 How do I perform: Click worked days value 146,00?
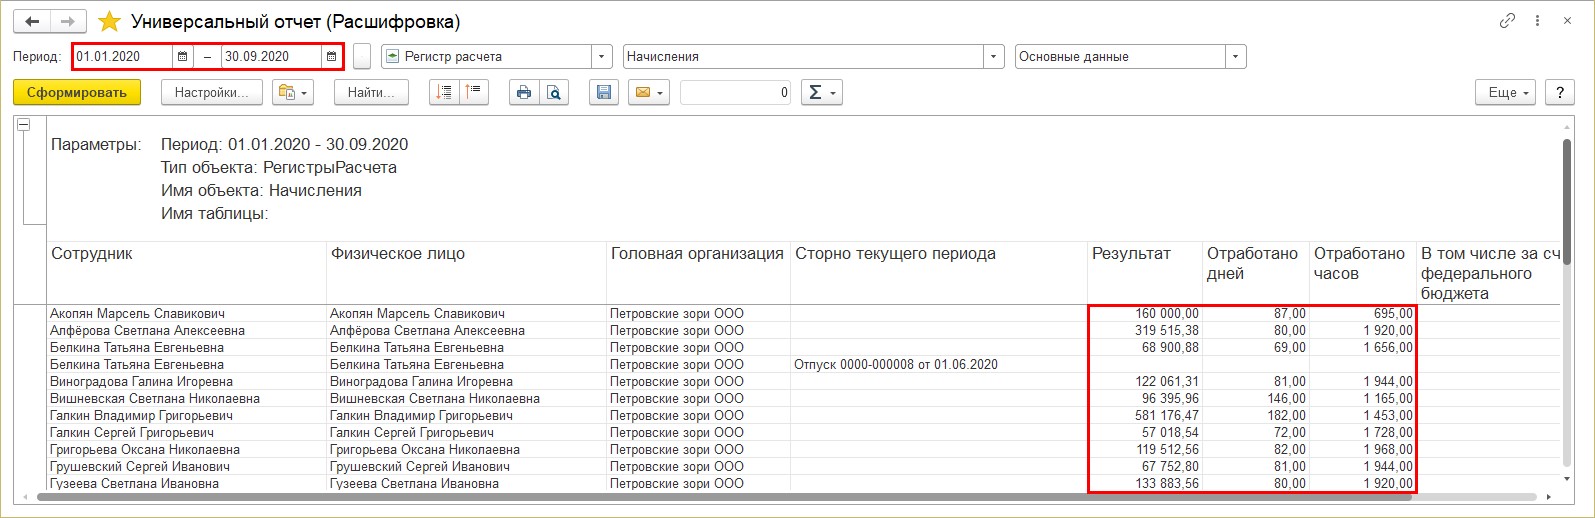(x=1256, y=399)
